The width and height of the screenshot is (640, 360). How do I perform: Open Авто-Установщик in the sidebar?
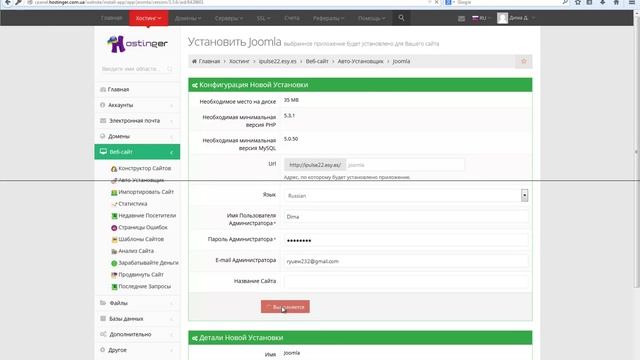141,180
